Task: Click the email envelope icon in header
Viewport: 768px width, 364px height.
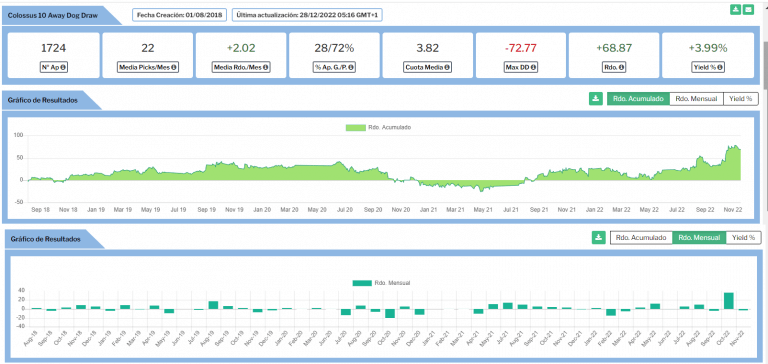Action: click(x=748, y=9)
